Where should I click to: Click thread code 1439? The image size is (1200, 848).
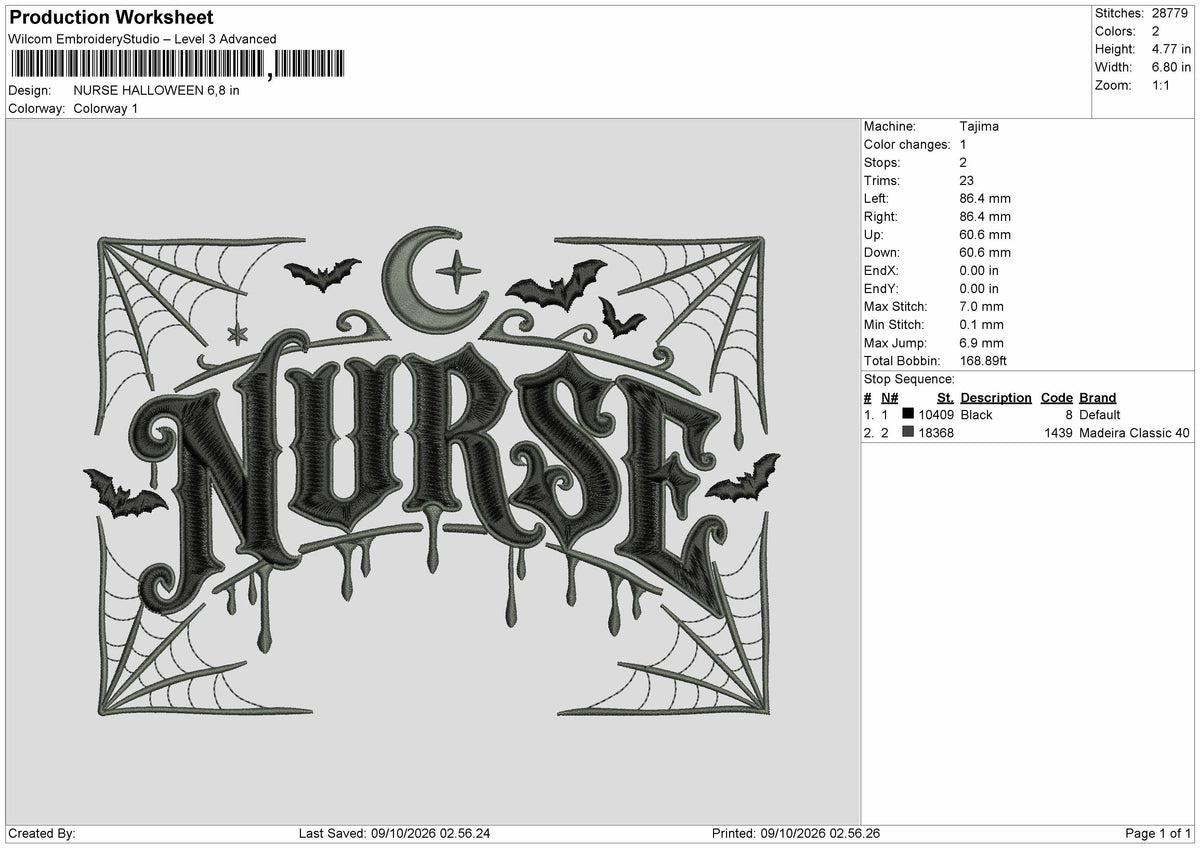1058,432
